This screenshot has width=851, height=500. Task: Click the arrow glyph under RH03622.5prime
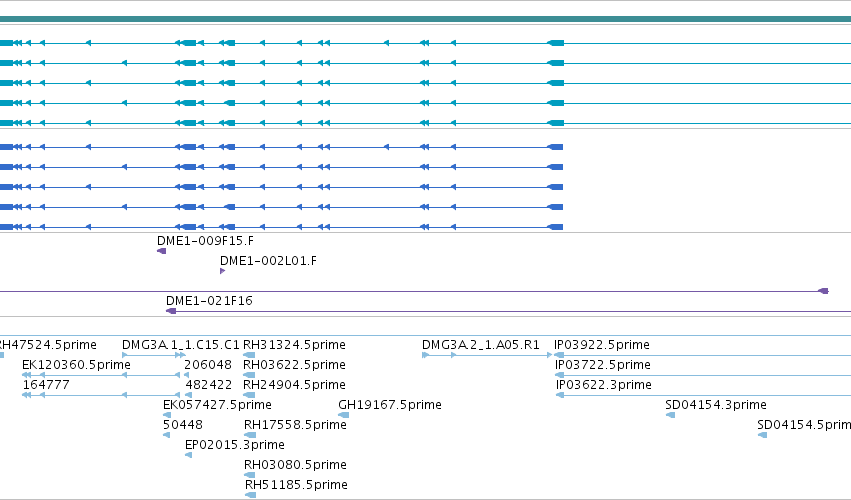pos(249,375)
